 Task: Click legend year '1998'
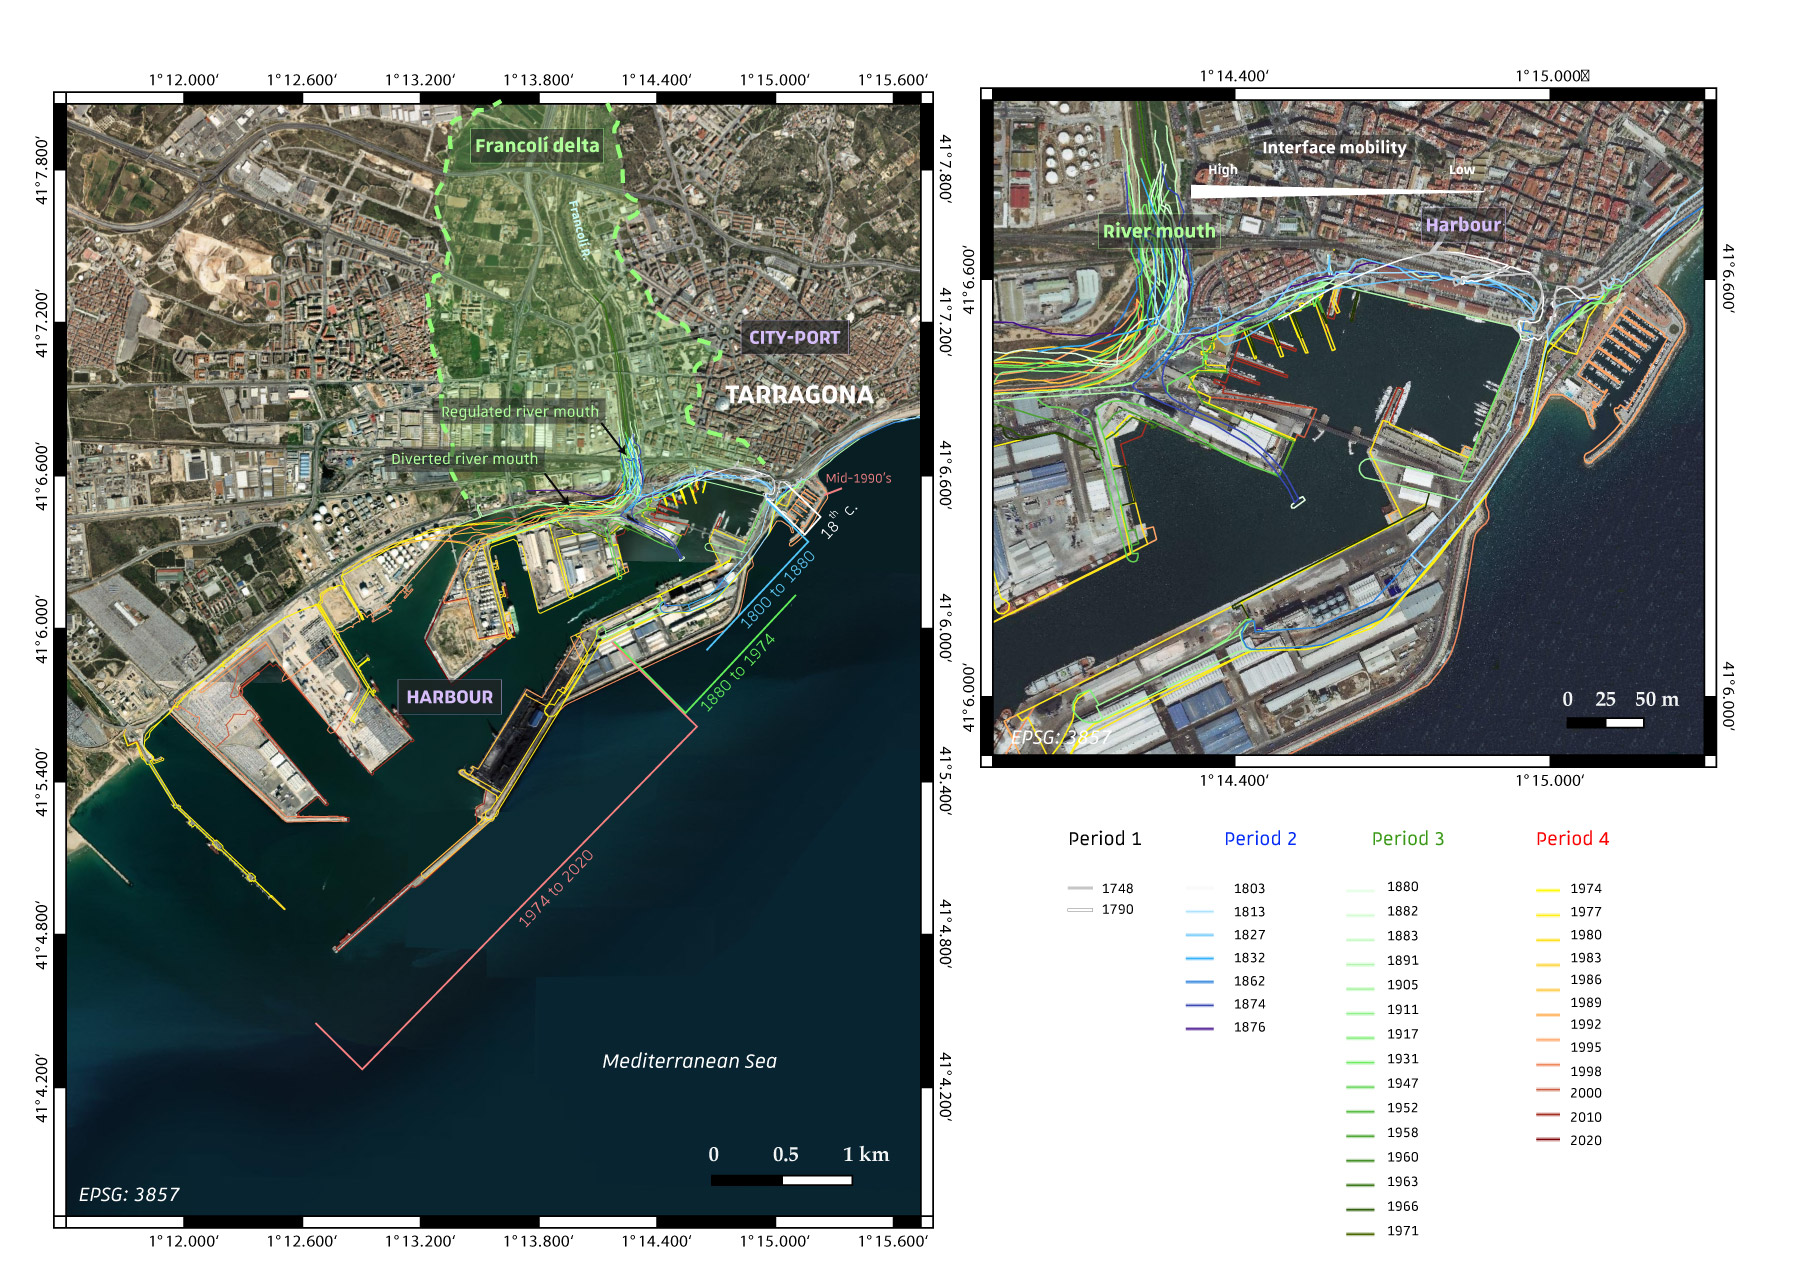(x=1586, y=1071)
